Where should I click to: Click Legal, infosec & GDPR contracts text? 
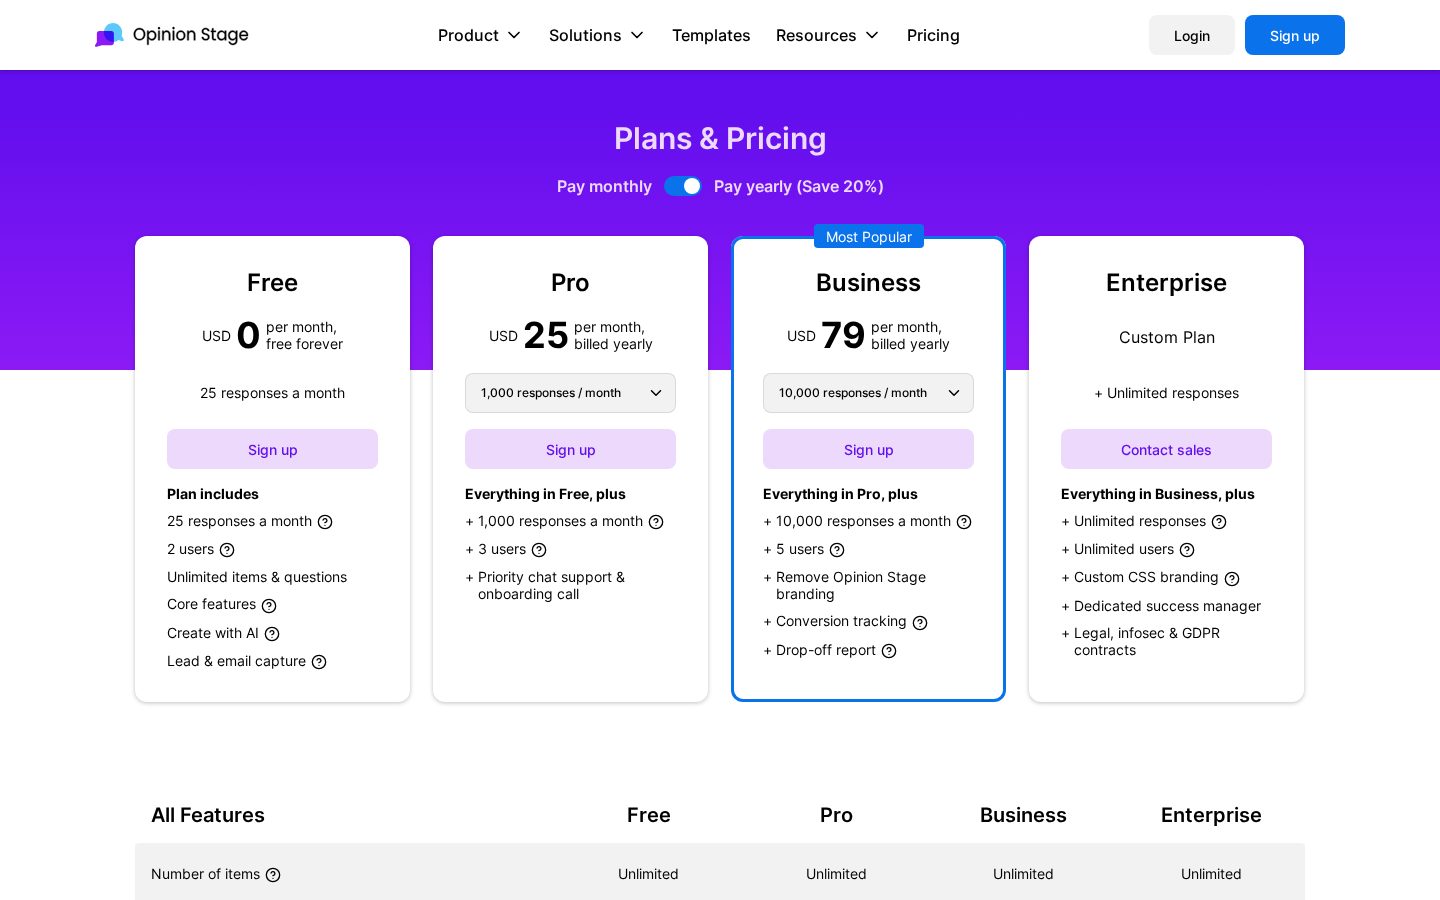coord(1147,642)
